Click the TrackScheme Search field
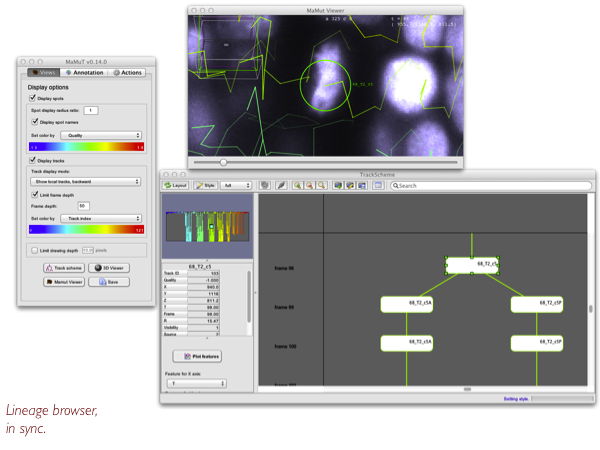 pyautogui.click(x=490, y=185)
